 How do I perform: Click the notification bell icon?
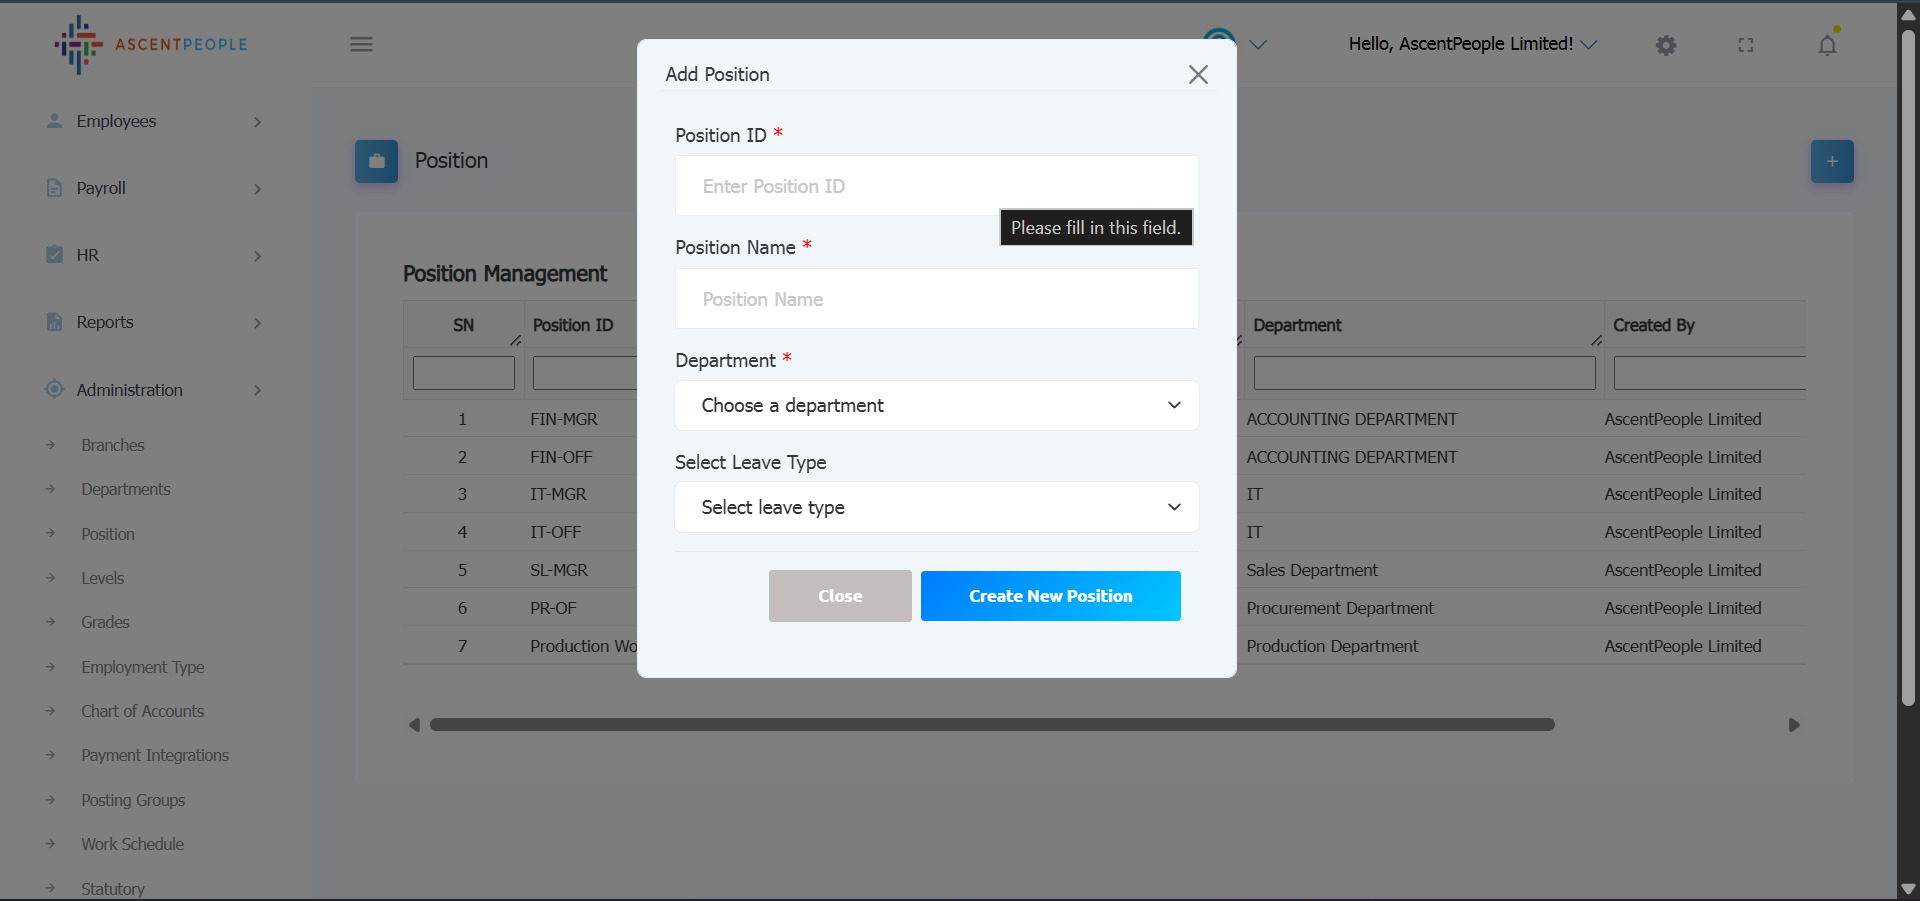[x=1827, y=45]
